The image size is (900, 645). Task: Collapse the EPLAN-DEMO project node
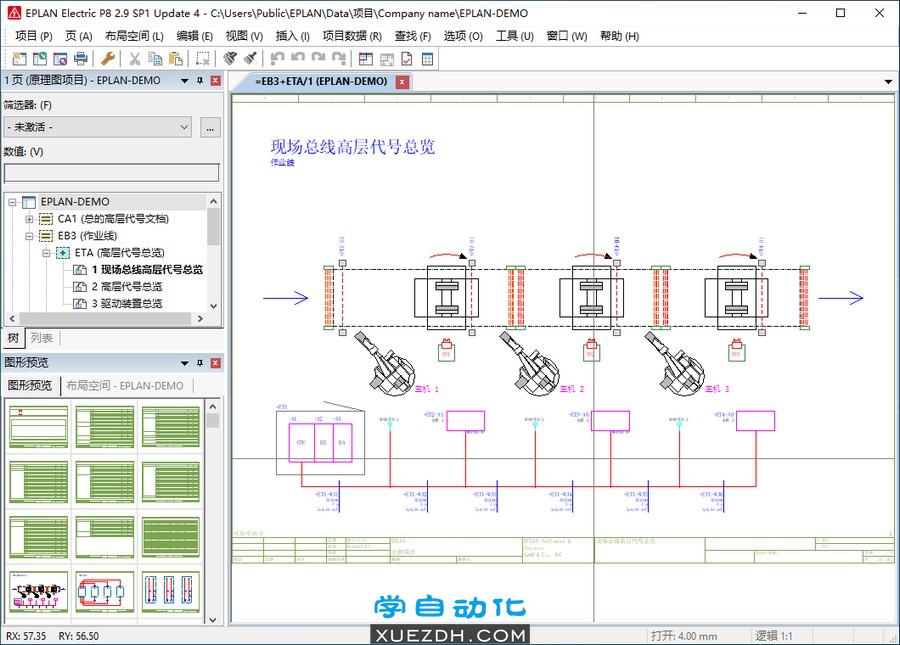tap(12, 202)
